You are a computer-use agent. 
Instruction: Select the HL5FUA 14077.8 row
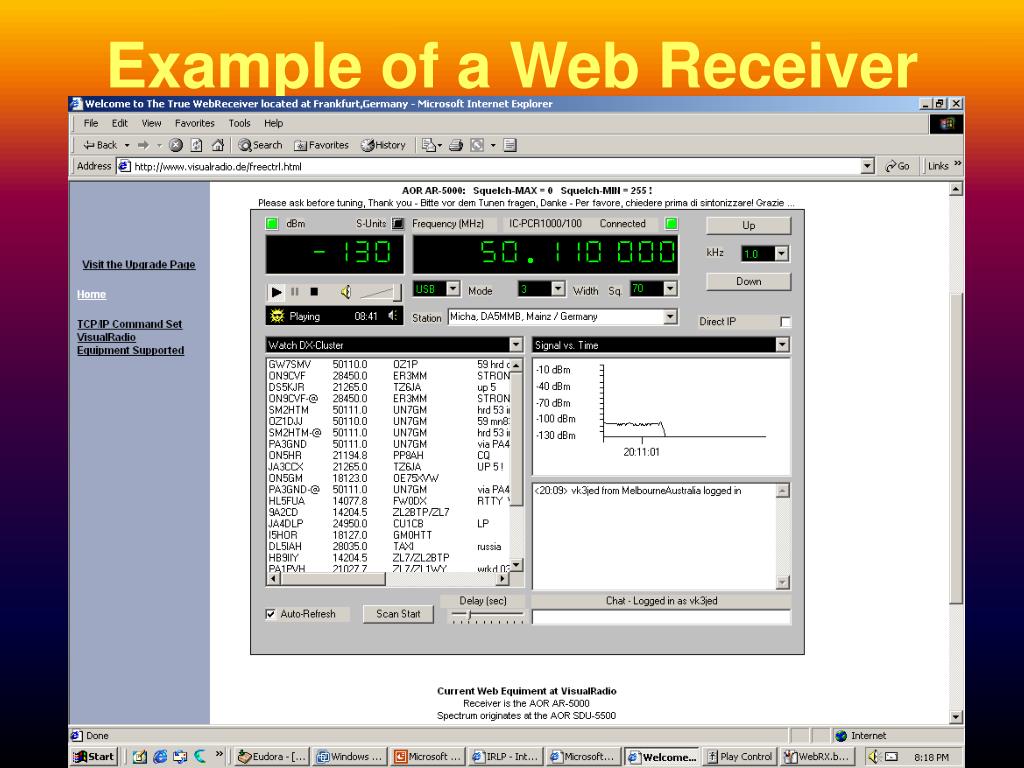click(x=388, y=501)
